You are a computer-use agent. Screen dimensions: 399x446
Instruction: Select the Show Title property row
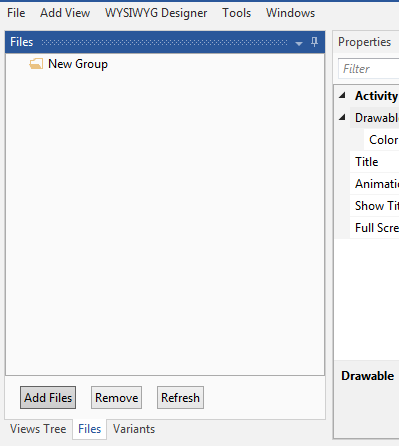(x=374, y=206)
